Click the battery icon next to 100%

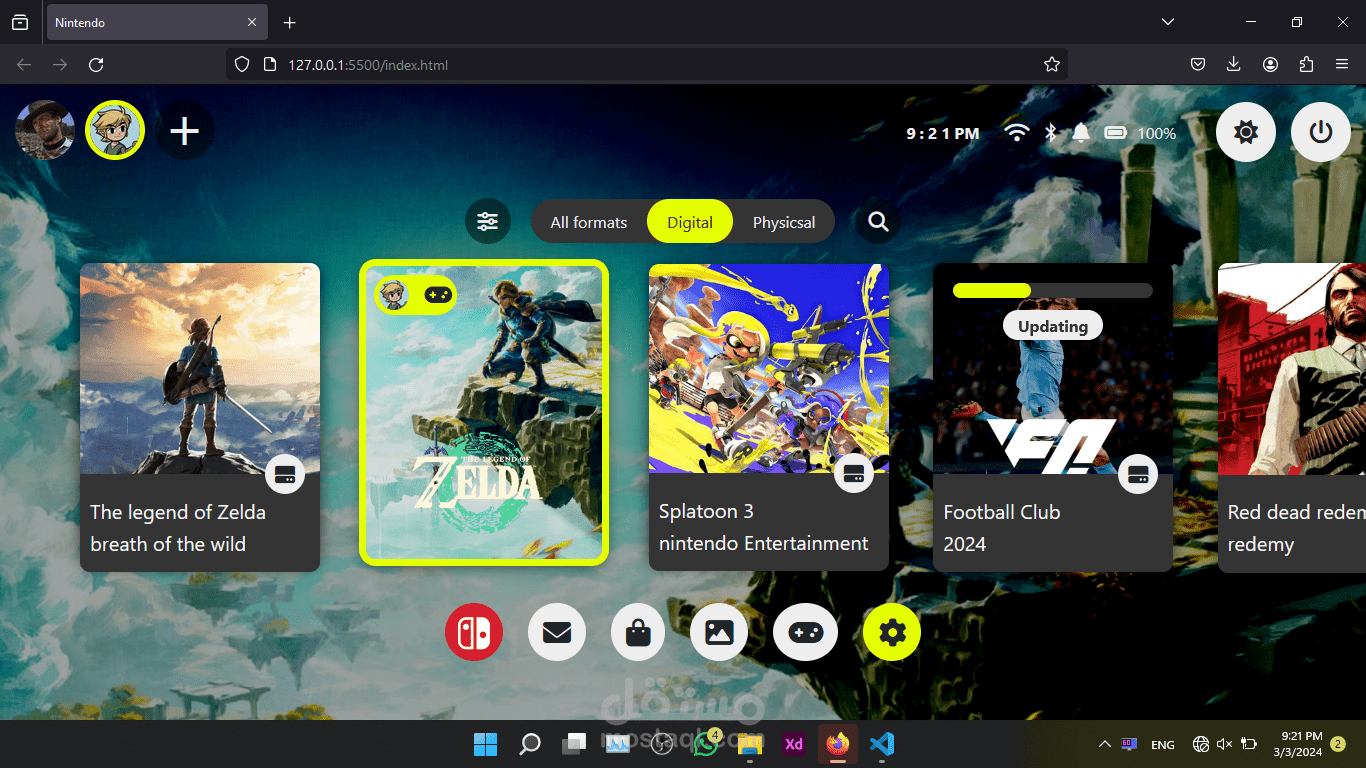[1116, 133]
